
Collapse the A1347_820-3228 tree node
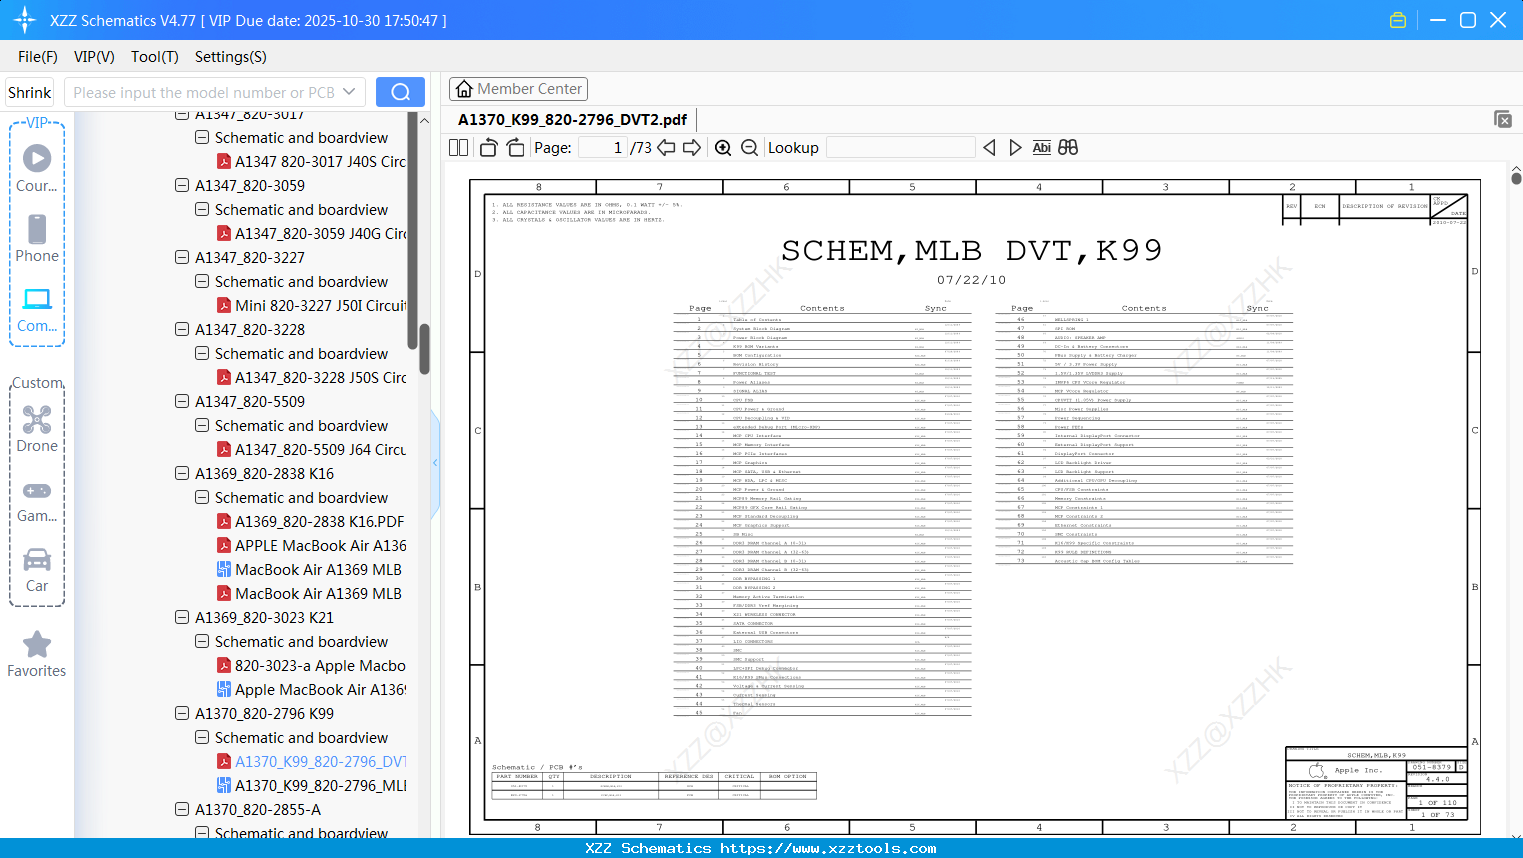tap(182, 329)
